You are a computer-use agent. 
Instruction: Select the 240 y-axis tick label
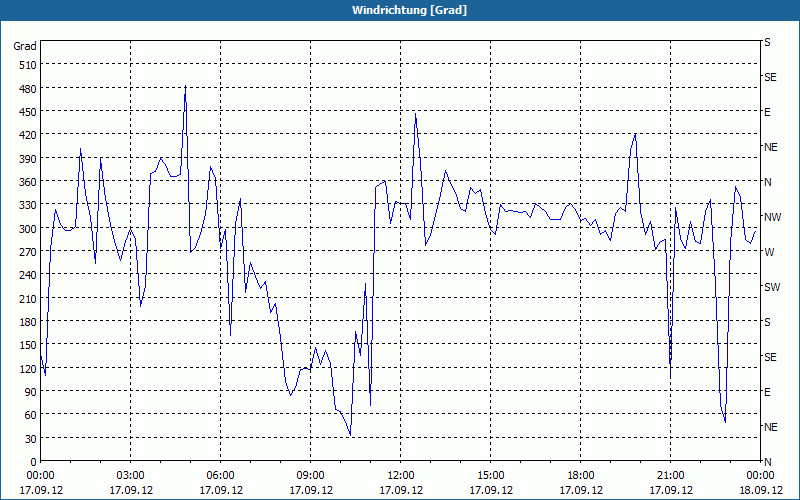[28, 276]
